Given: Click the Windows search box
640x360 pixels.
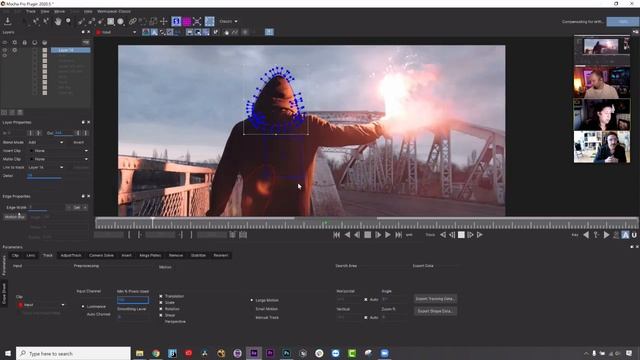Looking at the screenshot, I should (x=73, y=353).
